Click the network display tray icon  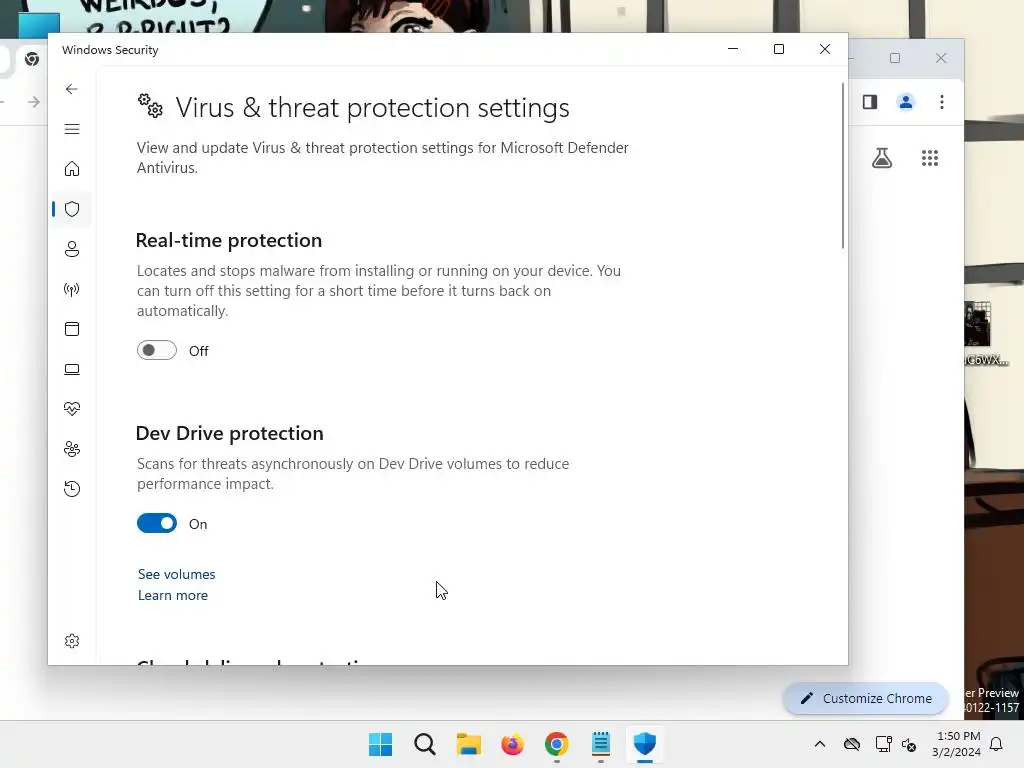[x=883, y=744]
